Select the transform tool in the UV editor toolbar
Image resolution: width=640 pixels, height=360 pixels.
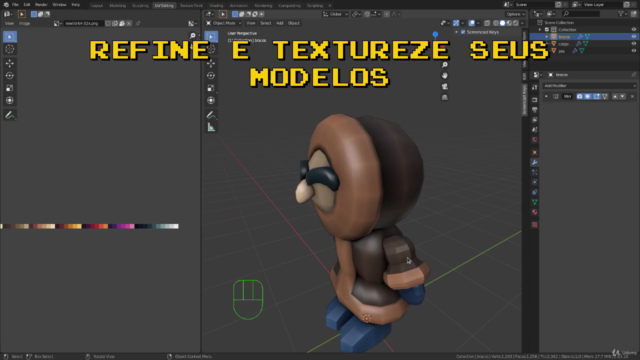pyautogui.click(x=10, y=100)
